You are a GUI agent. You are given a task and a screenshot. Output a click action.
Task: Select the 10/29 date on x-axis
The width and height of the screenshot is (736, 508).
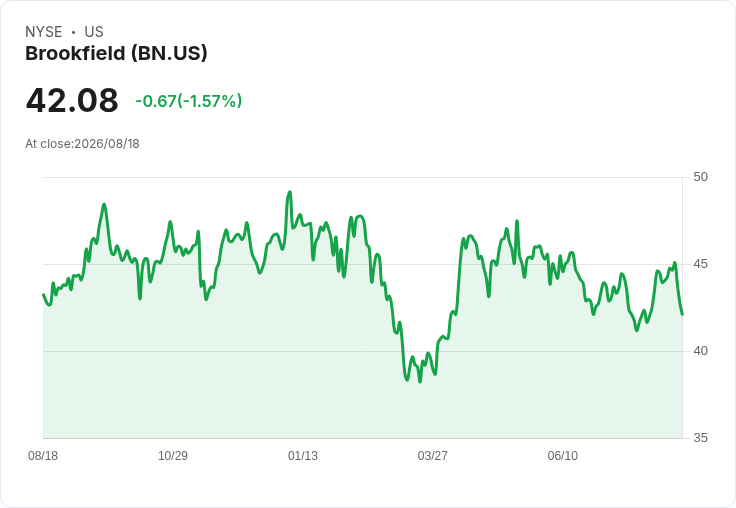click(x=173, y=456)
